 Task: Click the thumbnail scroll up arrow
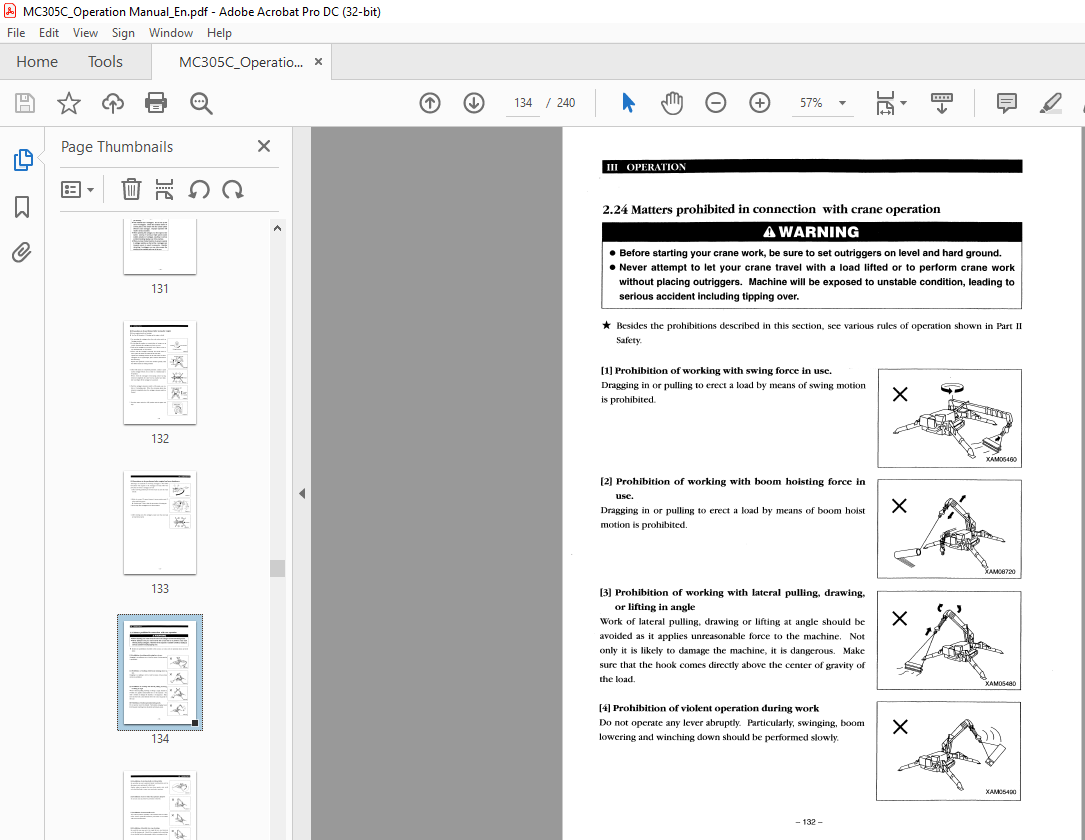(277, 228)
